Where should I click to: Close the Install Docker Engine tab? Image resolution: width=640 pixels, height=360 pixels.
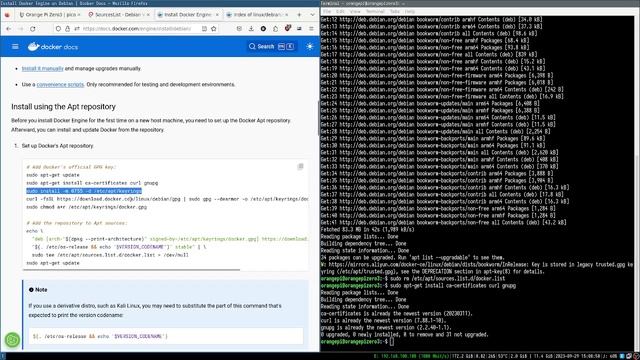point(217,15)
